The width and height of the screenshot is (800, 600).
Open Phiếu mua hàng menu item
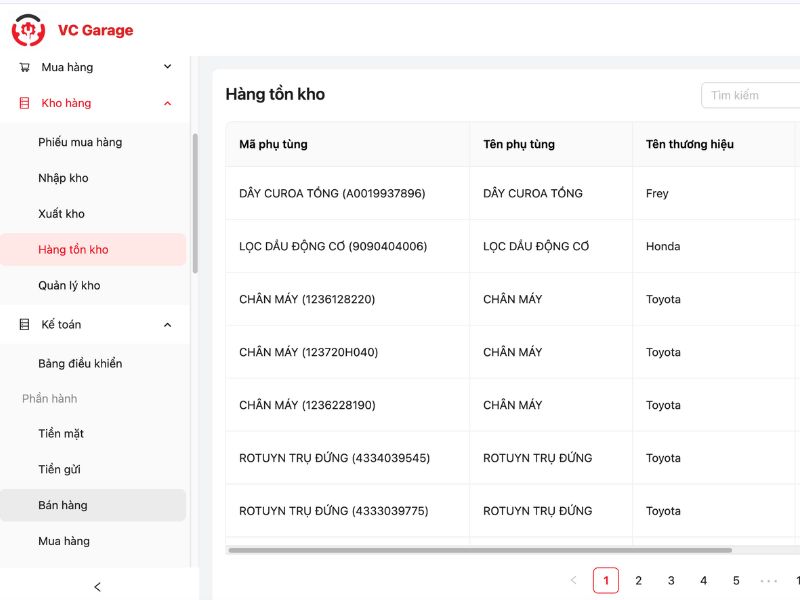pos(80,142)
